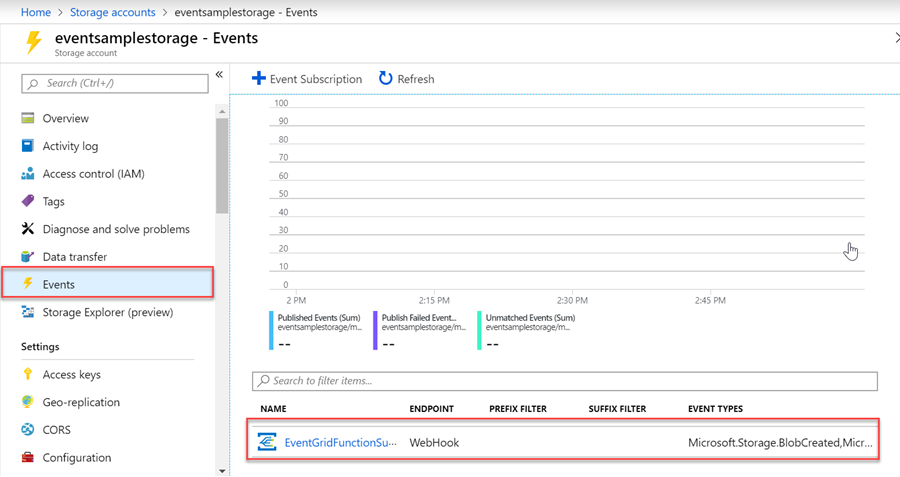
Task: Click the circular Refresh arrow icon
Action: coord(386,78)
